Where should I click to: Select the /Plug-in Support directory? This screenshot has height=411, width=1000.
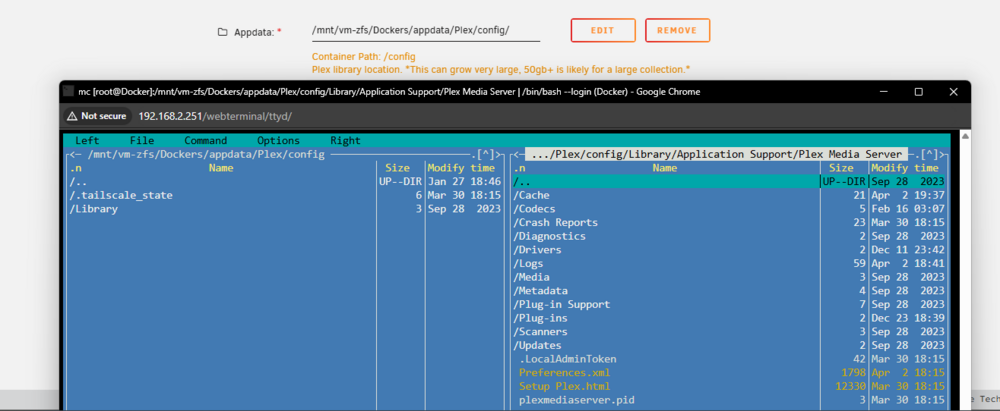click(729, 304)
